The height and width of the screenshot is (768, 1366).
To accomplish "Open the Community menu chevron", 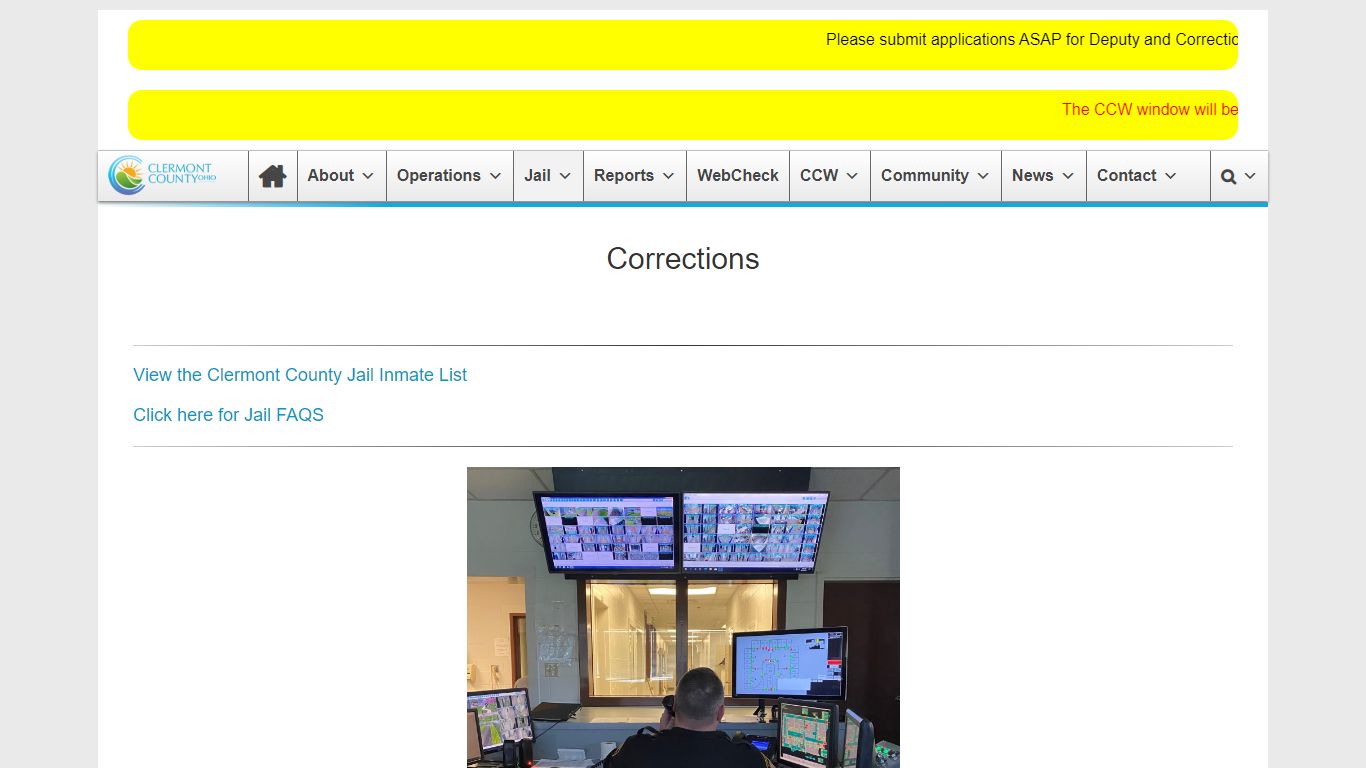I will 983,176.
